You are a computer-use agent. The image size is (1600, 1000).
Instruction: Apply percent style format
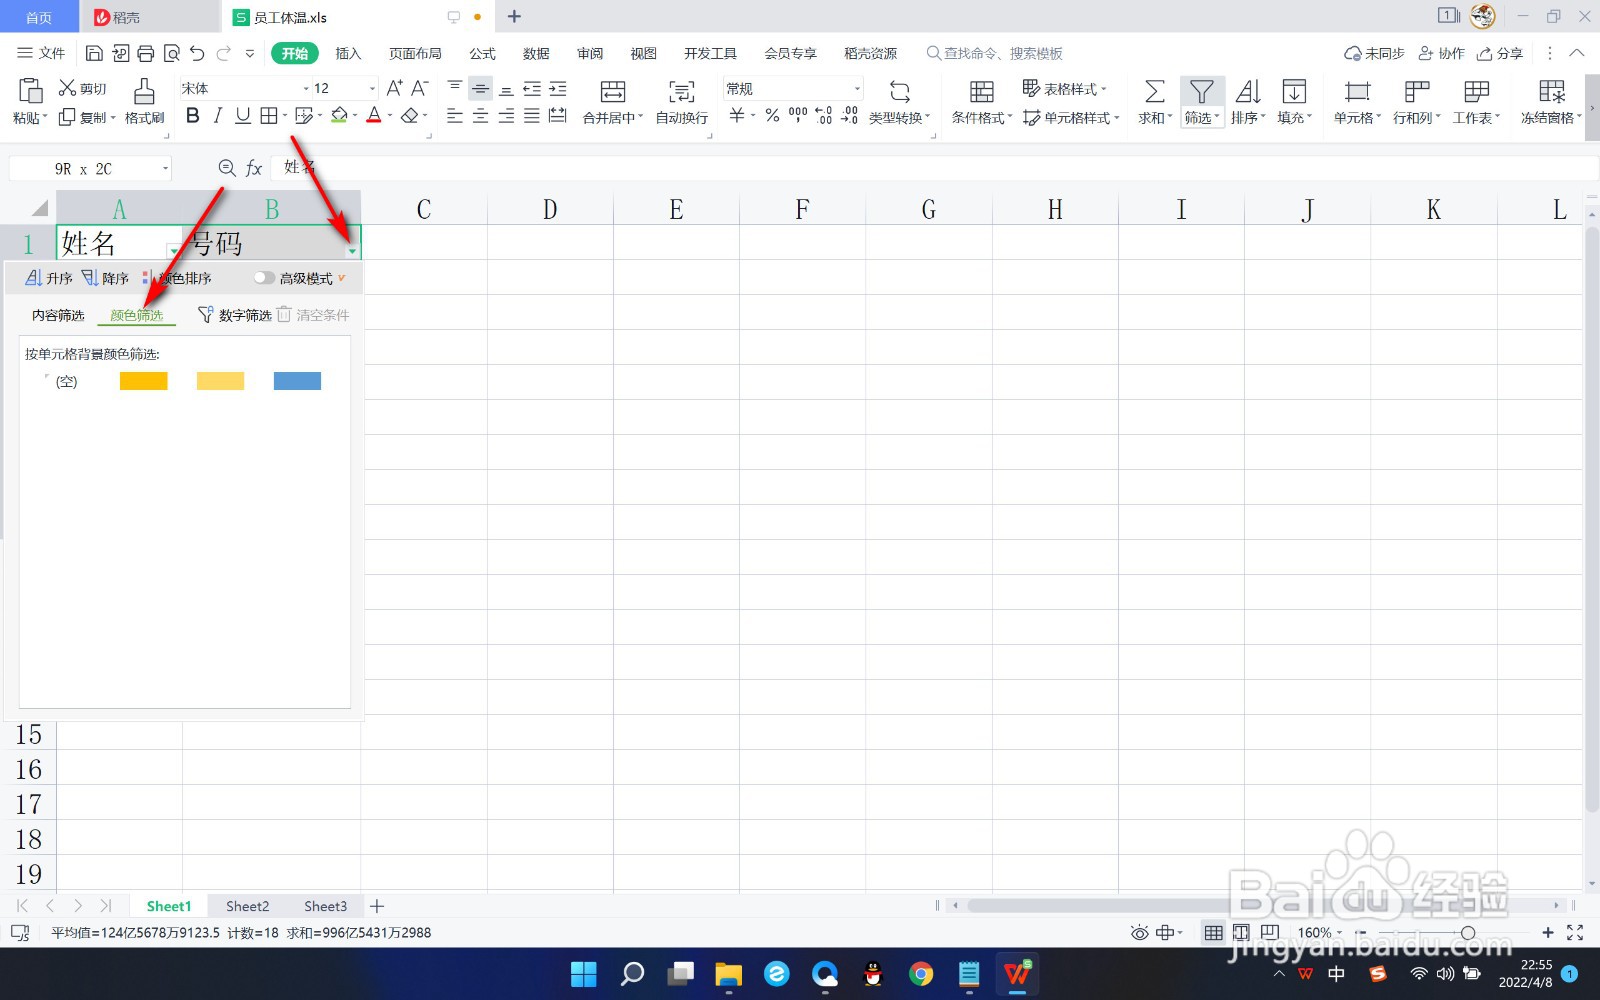coord(772,116)
